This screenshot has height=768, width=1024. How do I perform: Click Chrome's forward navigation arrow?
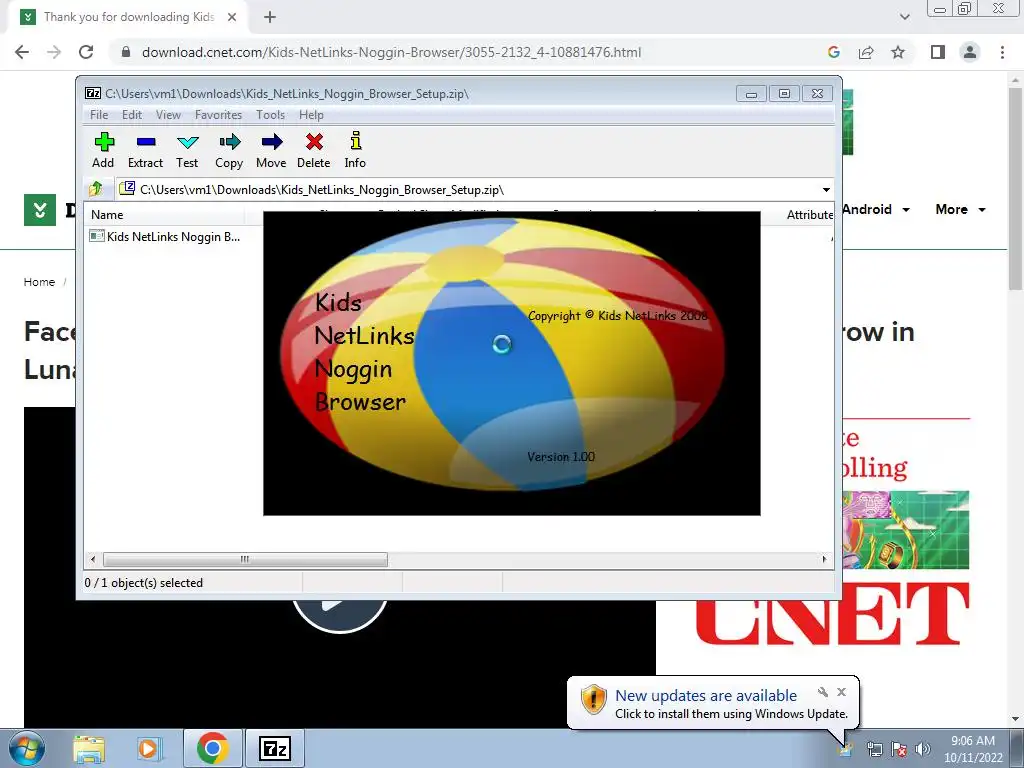coord(54,52)
